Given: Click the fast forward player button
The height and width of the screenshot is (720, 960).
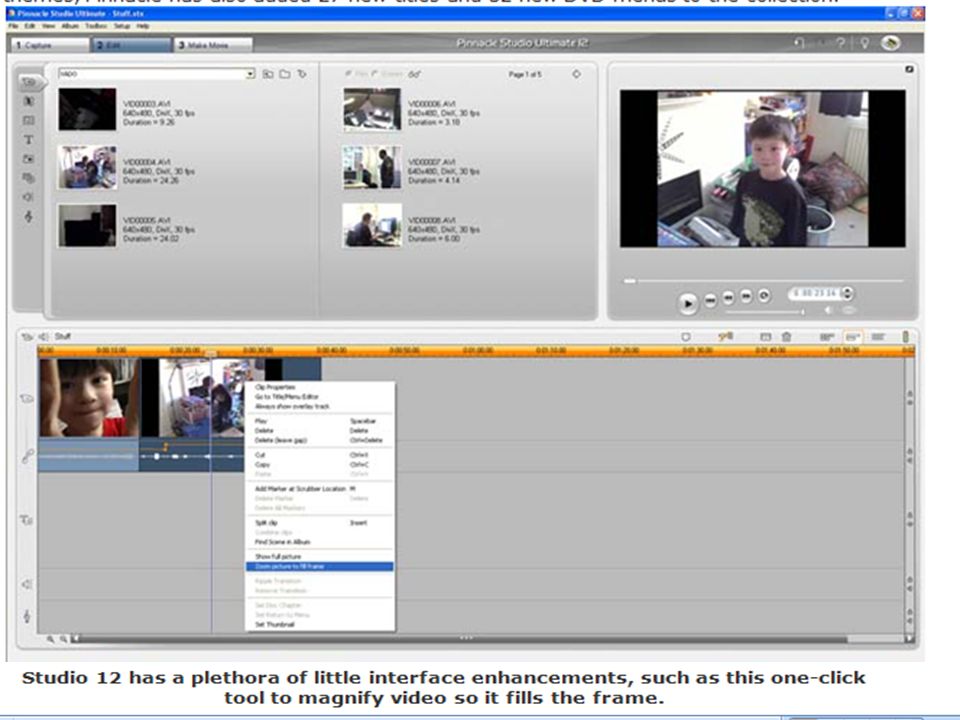Looking at the screenshot, I should (746, 296).
